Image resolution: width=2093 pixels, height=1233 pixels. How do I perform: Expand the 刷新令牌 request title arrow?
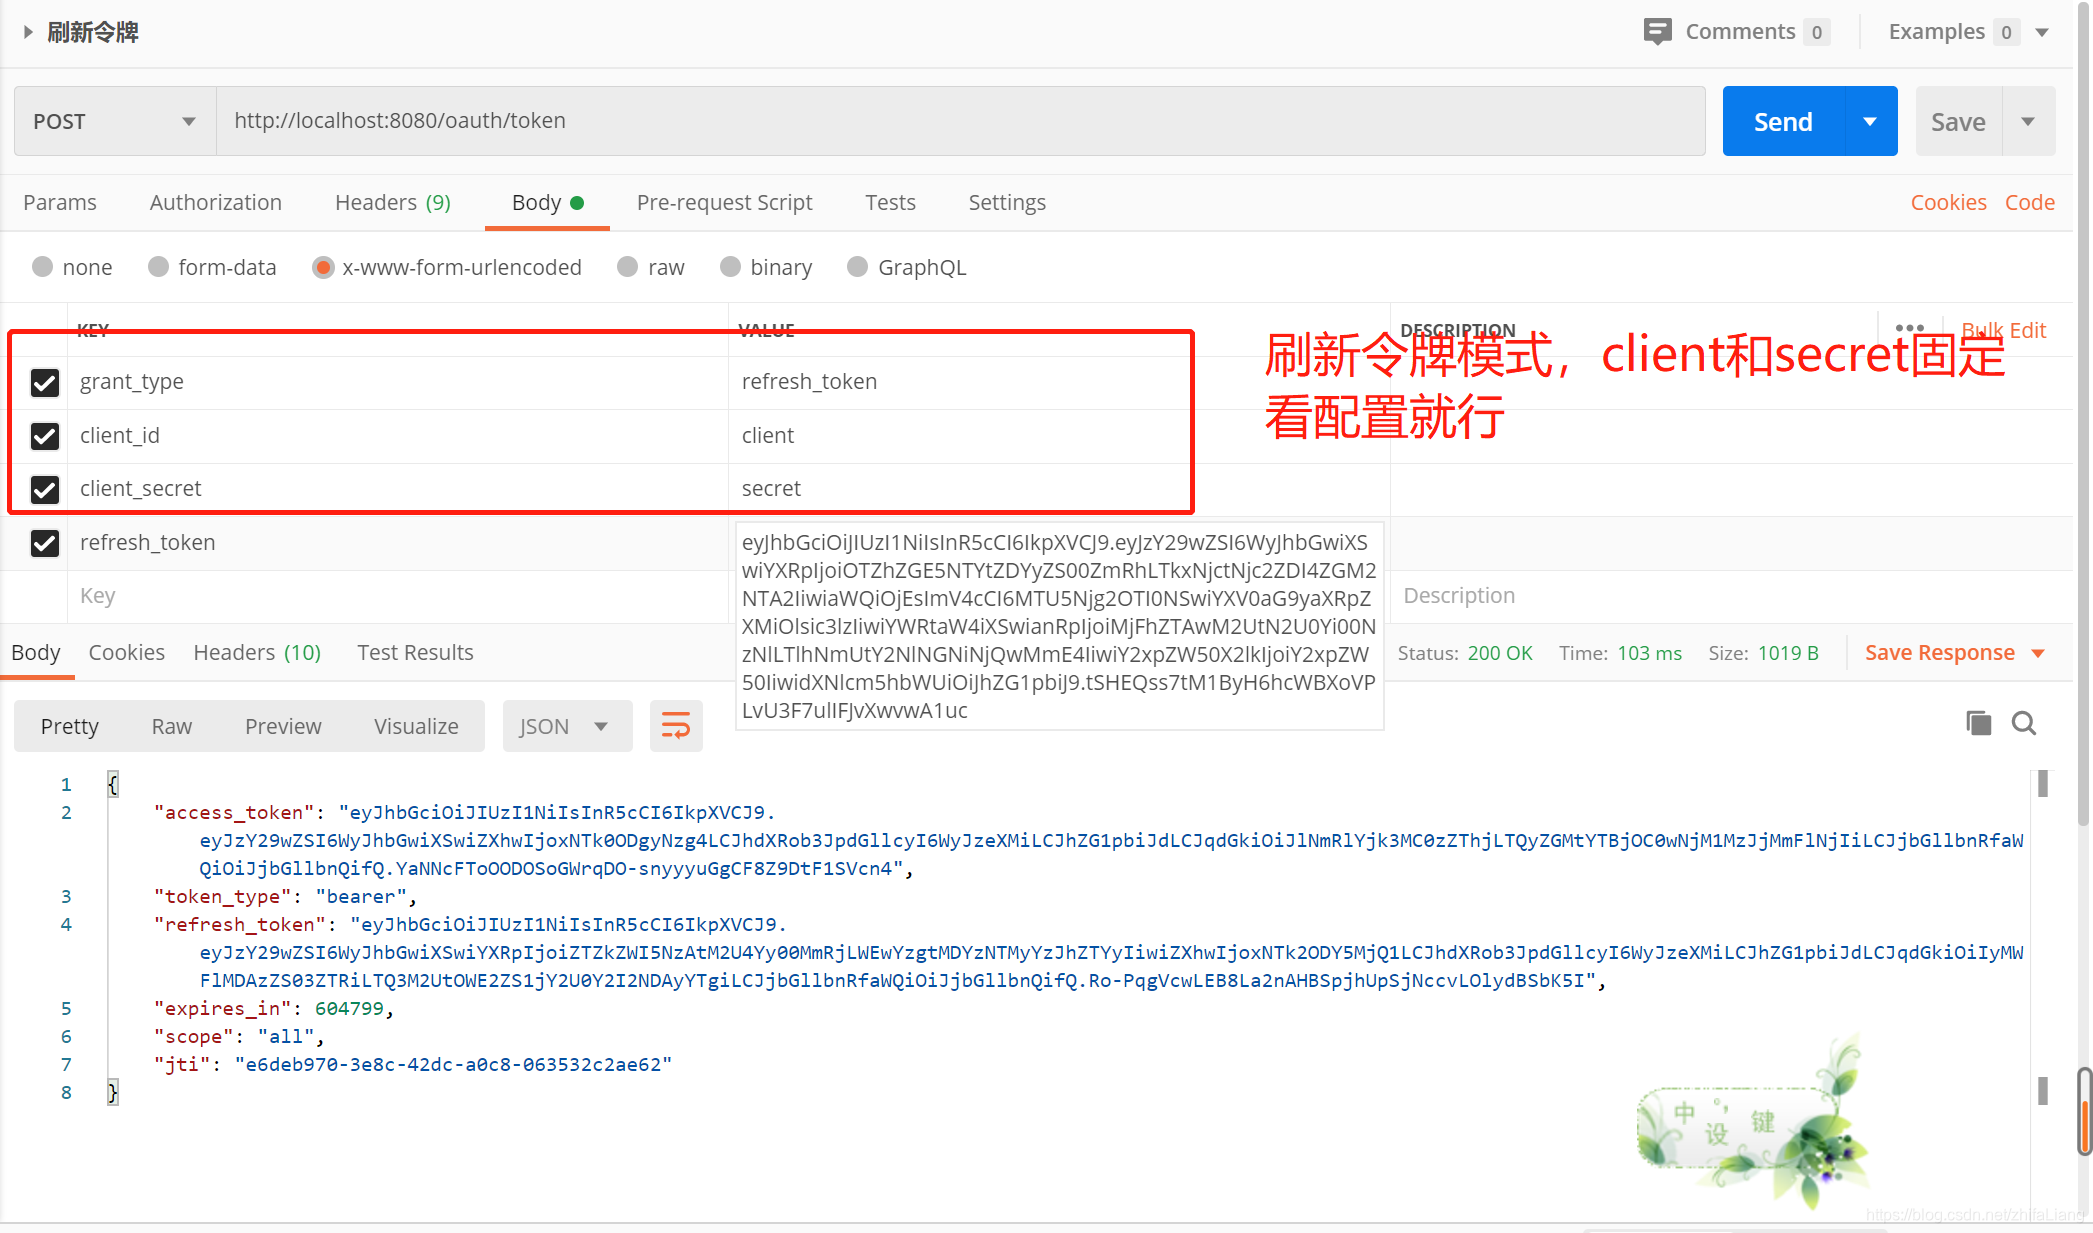click(28, 32)
